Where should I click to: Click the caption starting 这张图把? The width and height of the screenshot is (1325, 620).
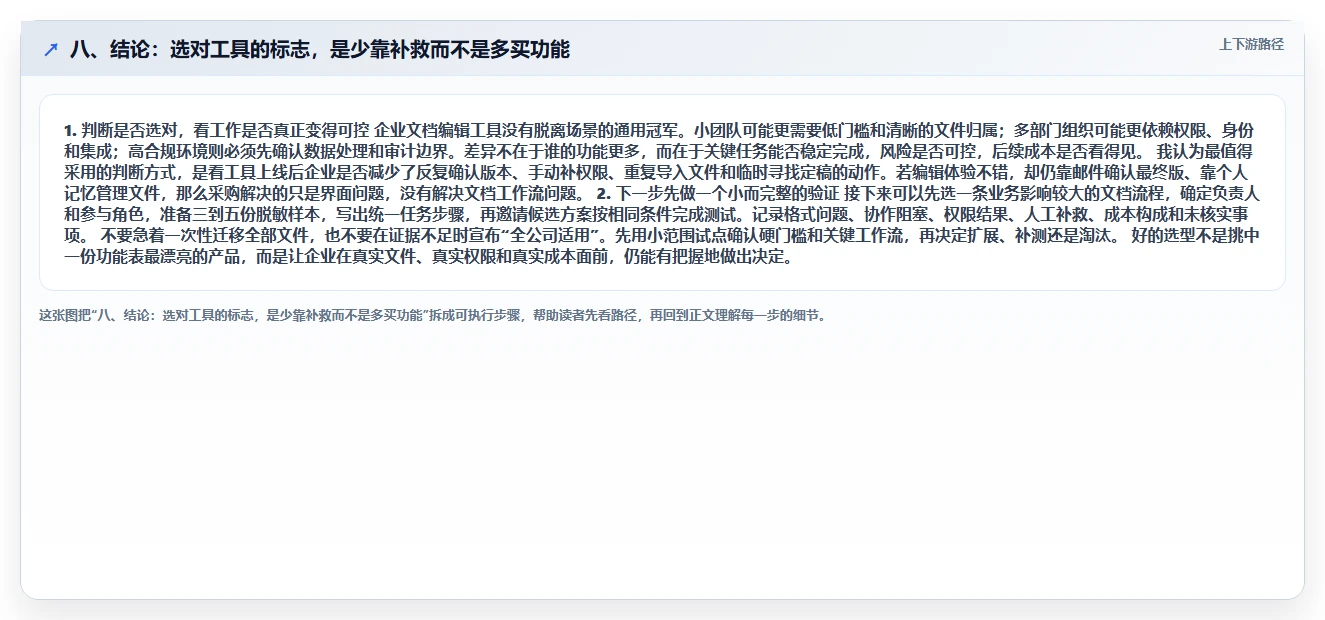click(433, 315)
